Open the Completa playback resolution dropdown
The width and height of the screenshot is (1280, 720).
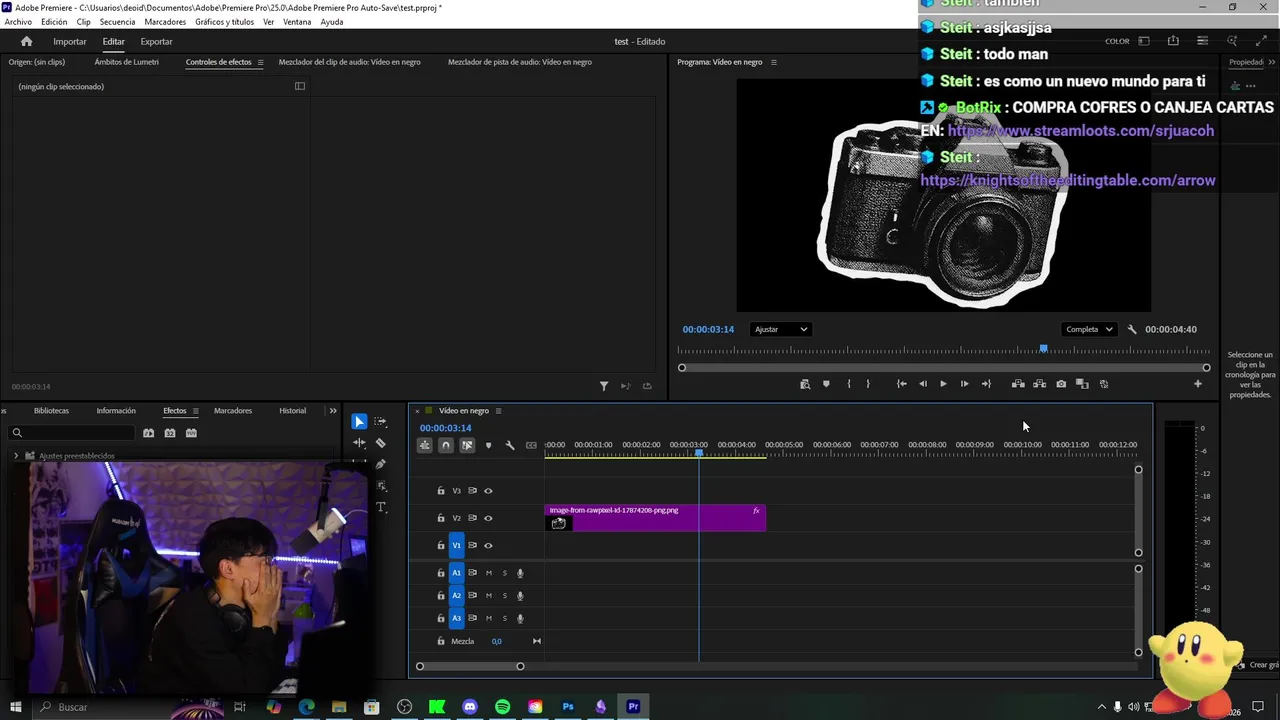click(x=1089, y=329)
